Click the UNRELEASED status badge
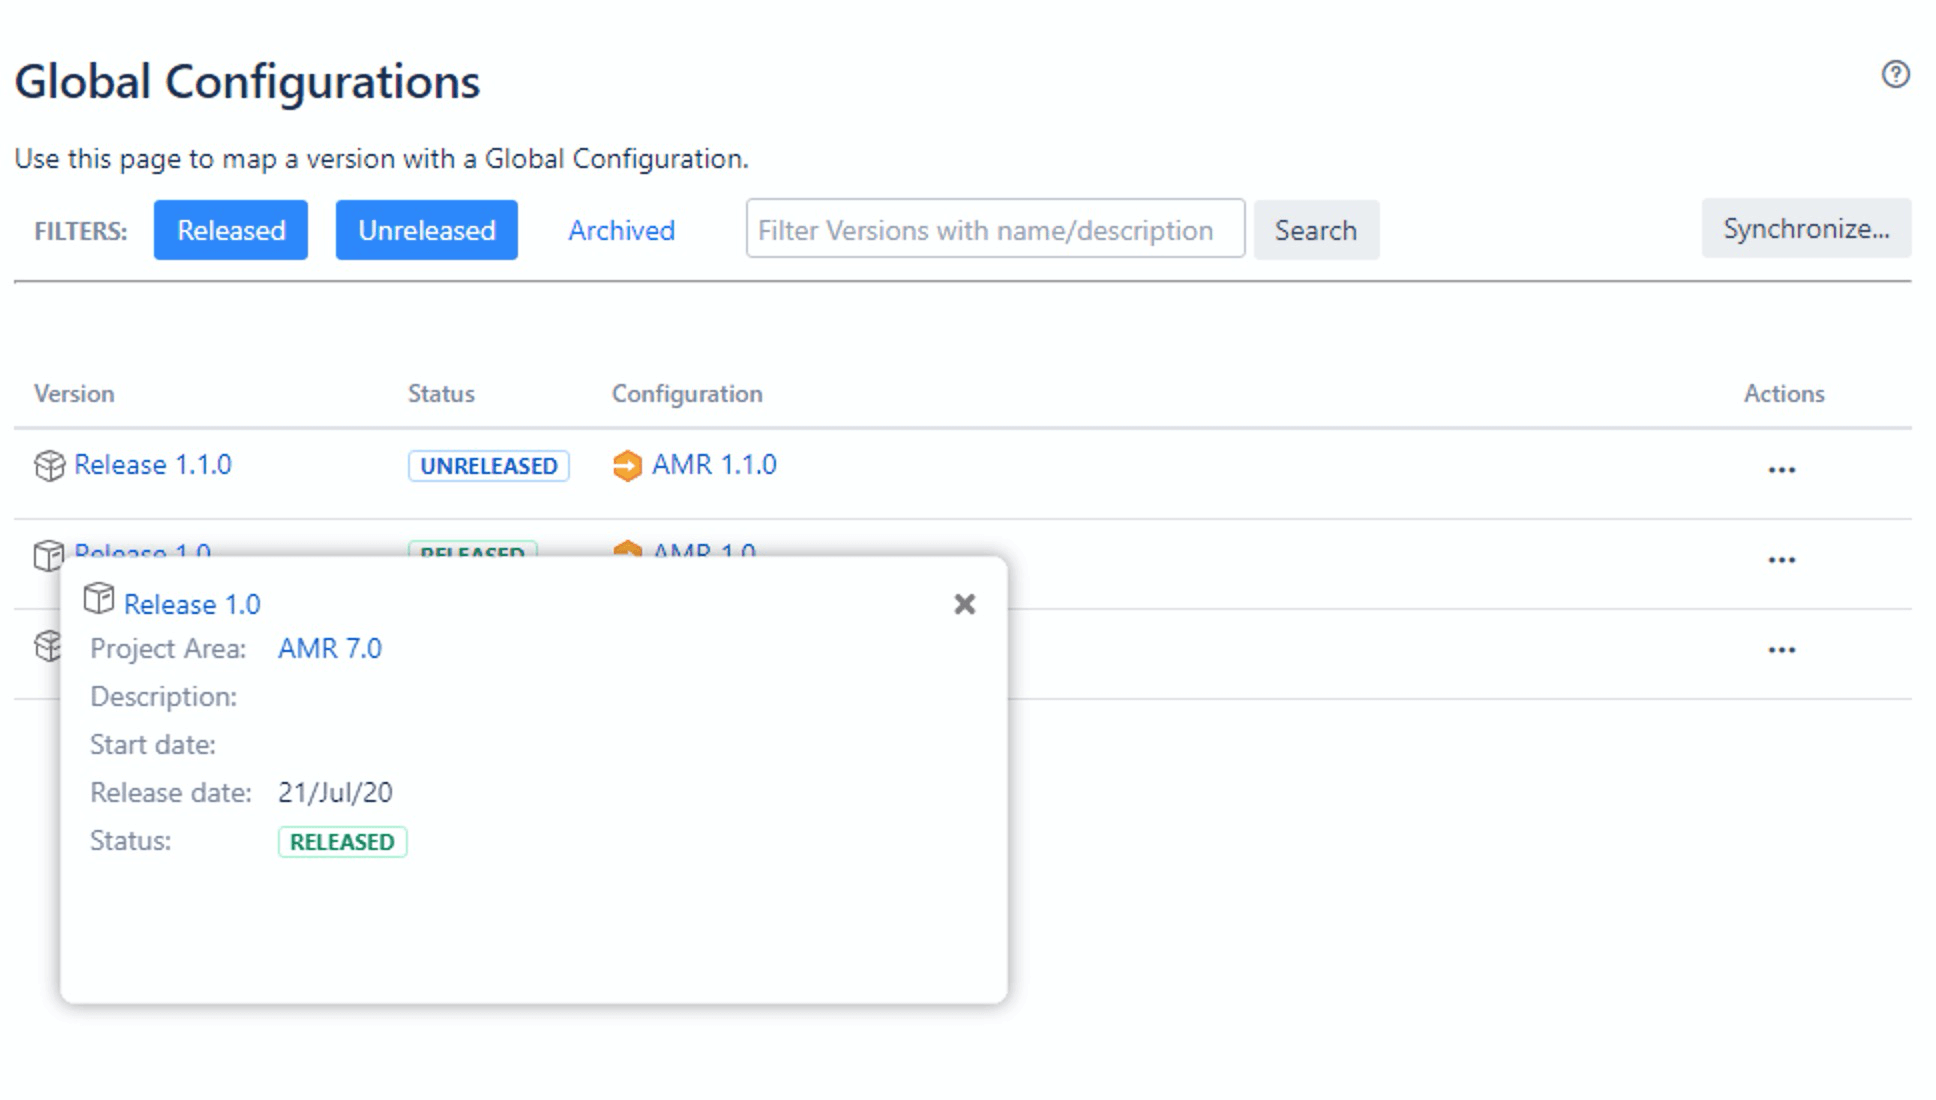Screen dimensions: 1936x1100 coord(489,466)
